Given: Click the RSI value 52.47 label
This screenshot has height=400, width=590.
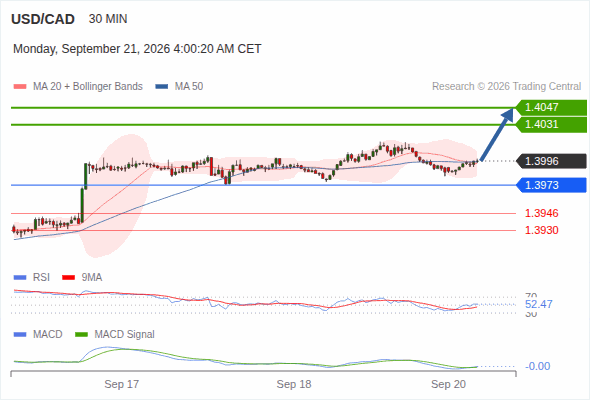Looking at the screenshot, I should click(539, 304).
